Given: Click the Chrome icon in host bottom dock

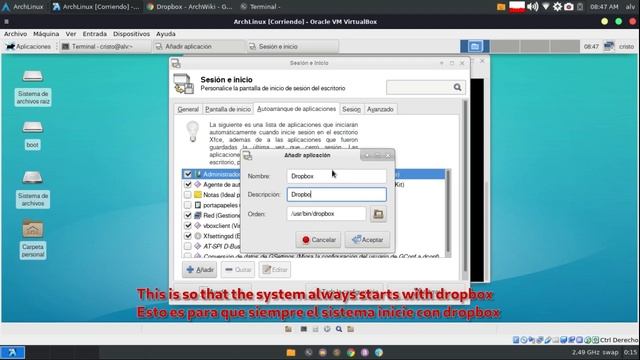Looking at the screenshot, I should pyautogui.click(x=351, y=352).
